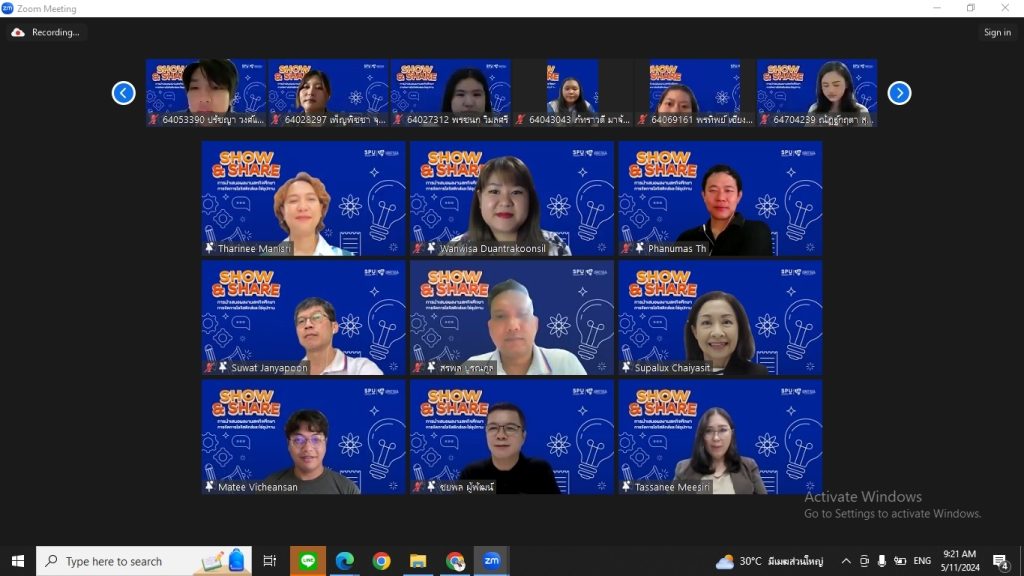Select Tassanee Meesiri's video tile
Viewport: 1024px width, 576px height.
[x=720, y=437]
